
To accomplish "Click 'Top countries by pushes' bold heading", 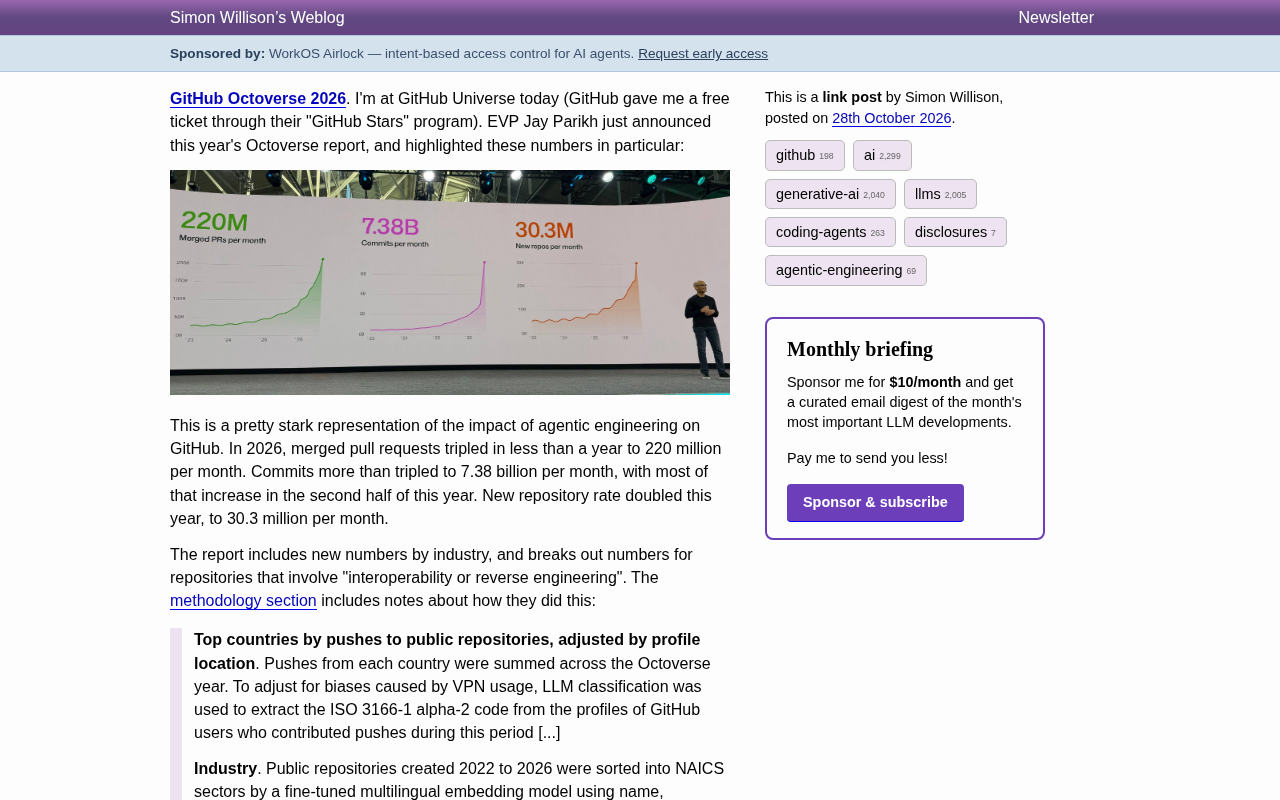I will coord(447,651).
